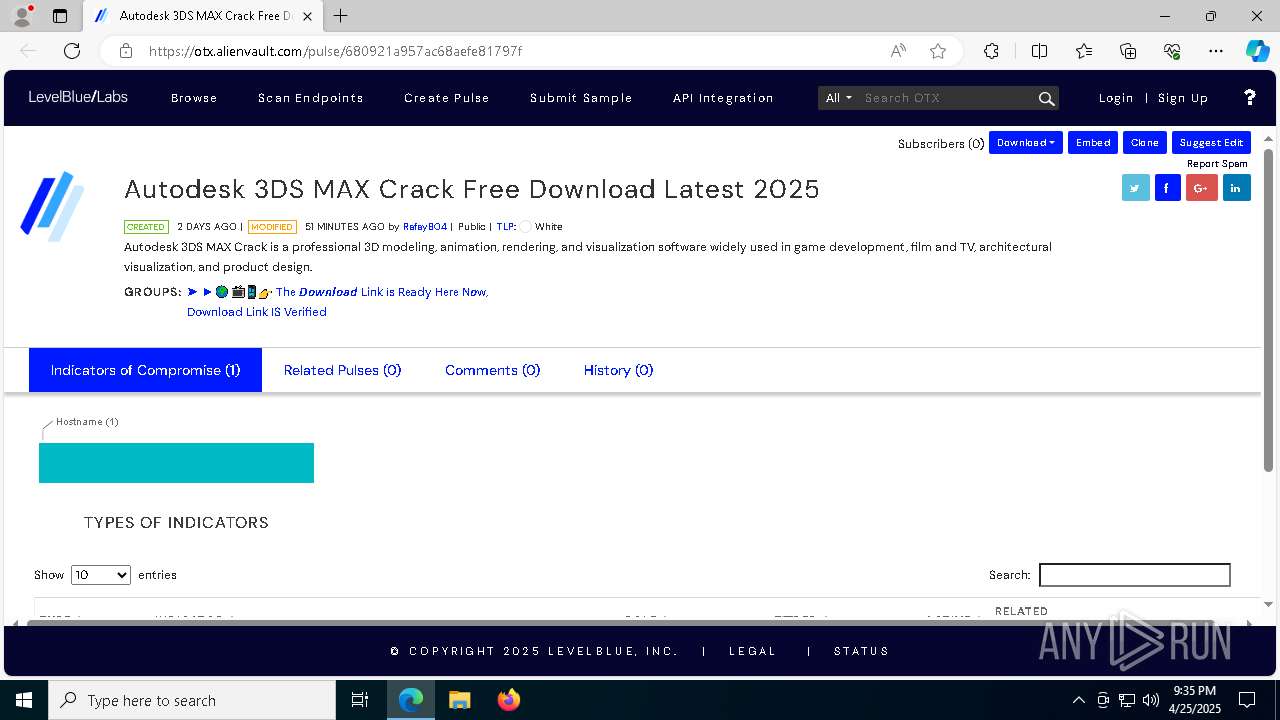The width and height of the screenshot is (1280, 720).
Task: Open the Favorites list icon
Action: click(1084, 51)
